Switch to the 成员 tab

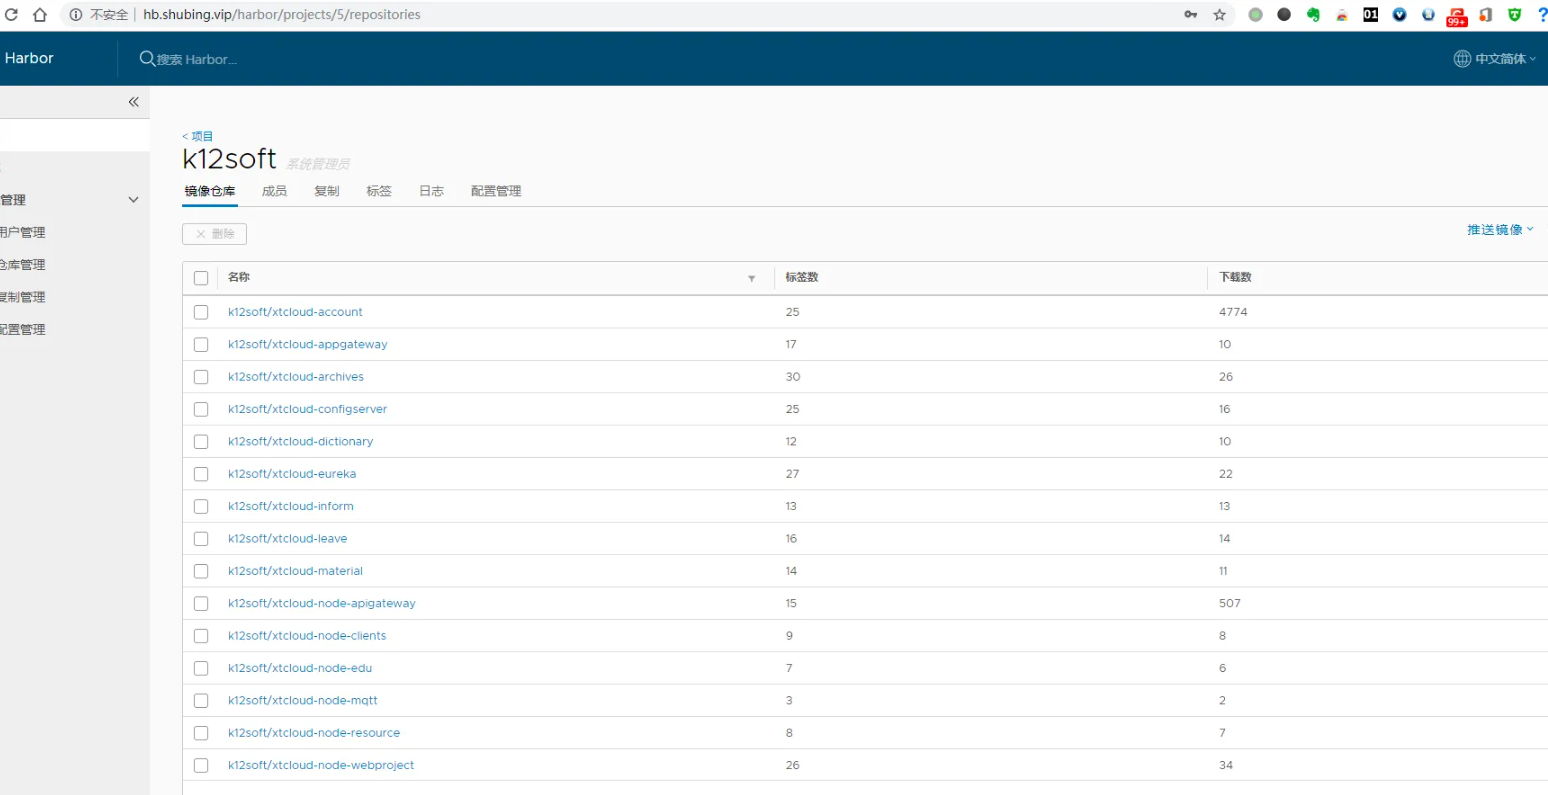click(x=274, y=191)
